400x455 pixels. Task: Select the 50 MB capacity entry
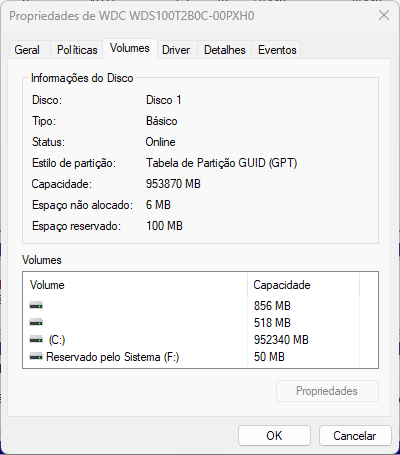[x=269, y=357]
